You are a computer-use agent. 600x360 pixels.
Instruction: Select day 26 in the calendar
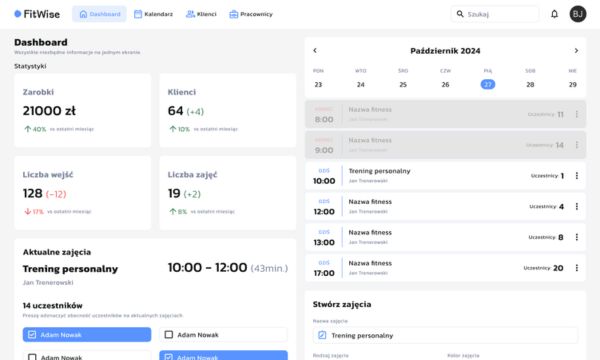pyautogui.click(x=445, y=85)
